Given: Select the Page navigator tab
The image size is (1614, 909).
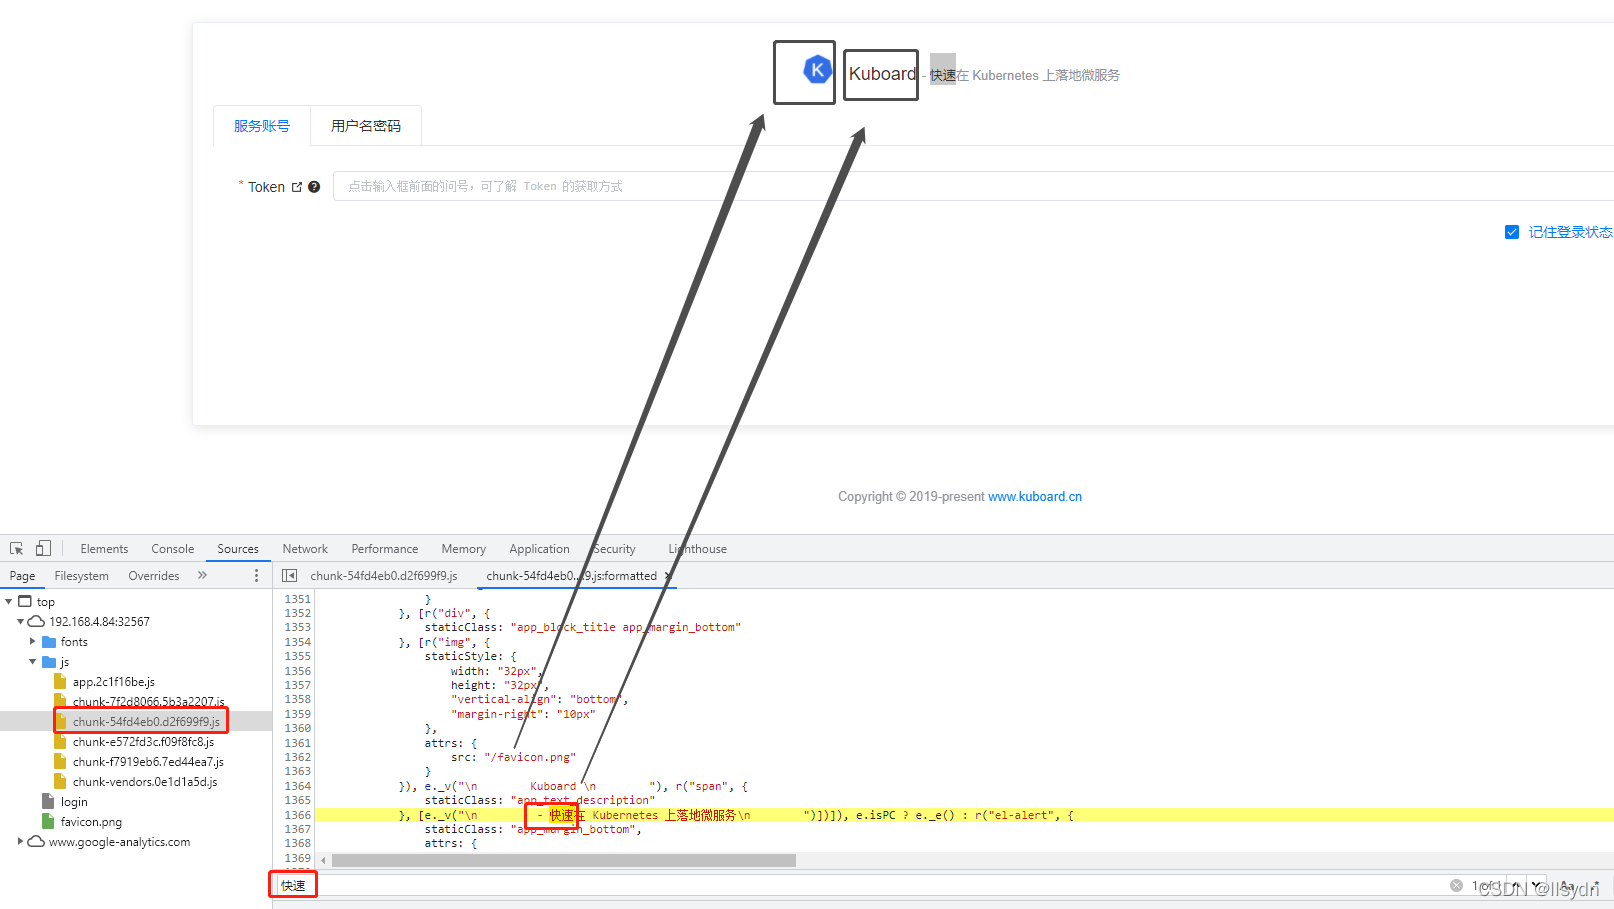Looking at the screenshot, I should coord(22,576).
